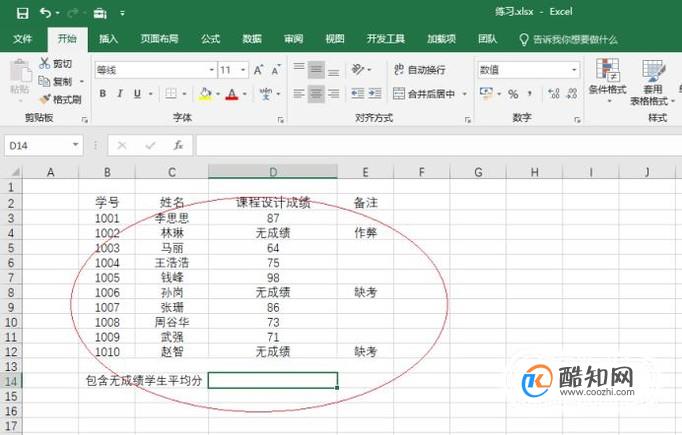The height and width of the screenshot is (435, 682).
Task: Switch to the 数据 (Data) tab
Action: click(x=252, y=39)
